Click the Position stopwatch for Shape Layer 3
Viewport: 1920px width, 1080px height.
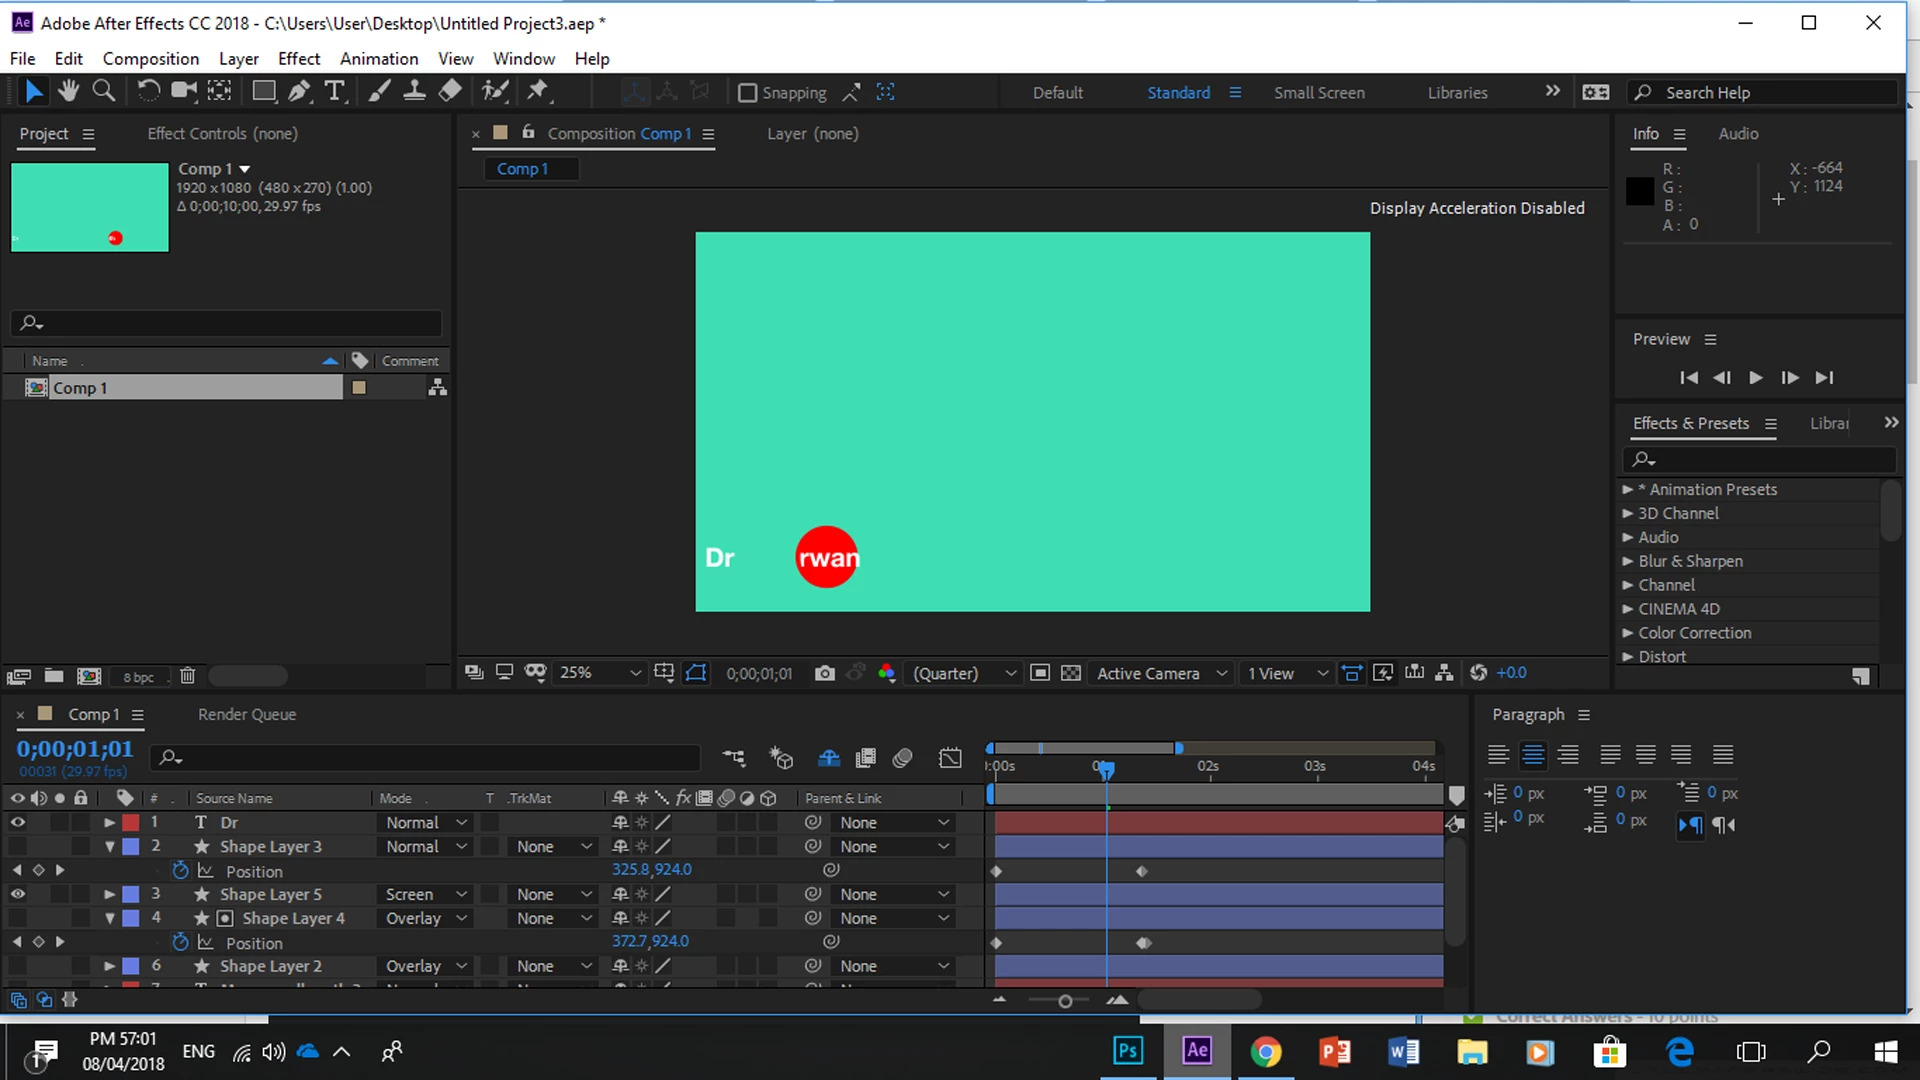(180, 870)
